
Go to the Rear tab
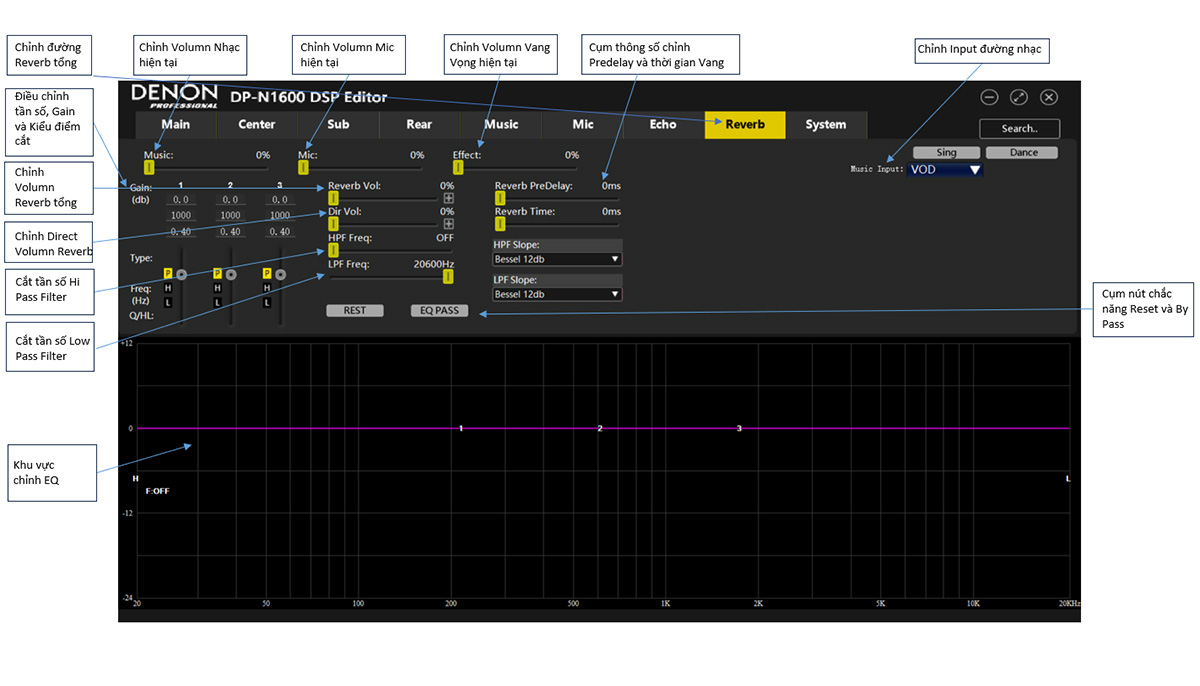(419, 125)
